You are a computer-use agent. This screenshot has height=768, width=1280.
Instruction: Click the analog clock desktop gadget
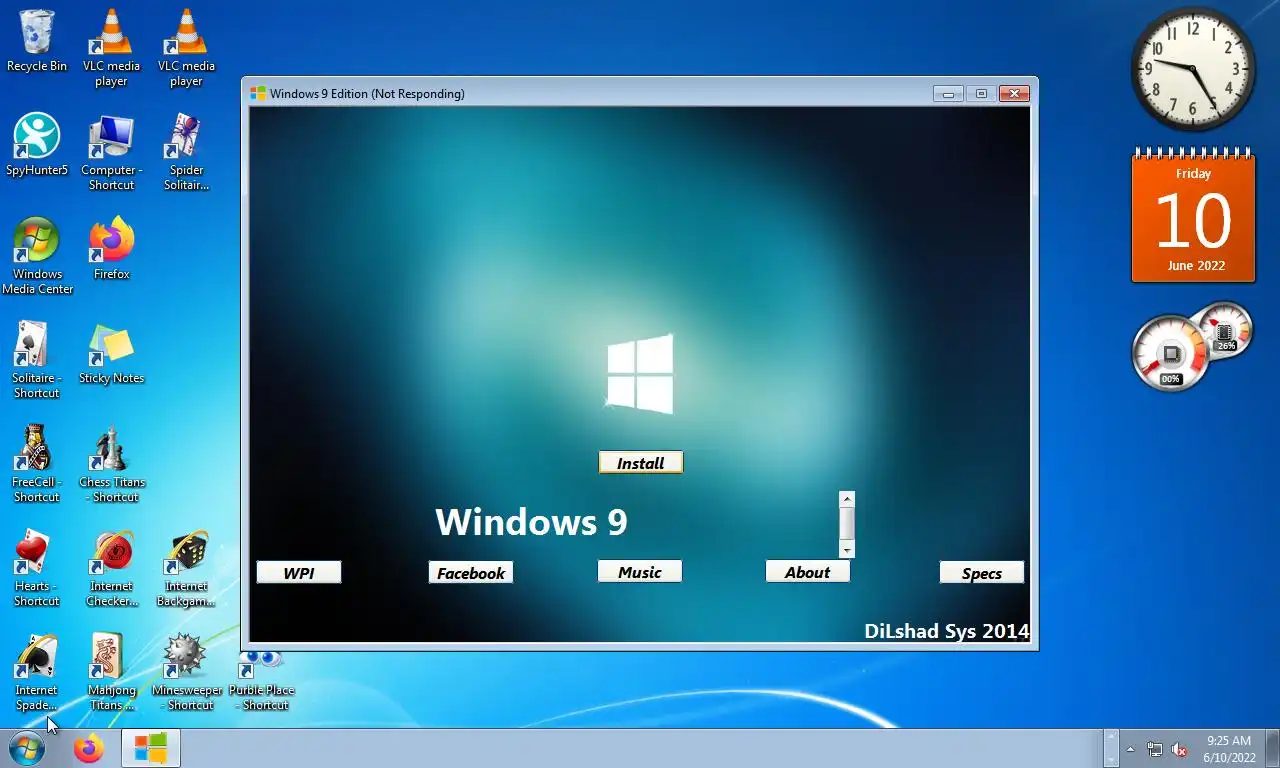pos(1193,68)
